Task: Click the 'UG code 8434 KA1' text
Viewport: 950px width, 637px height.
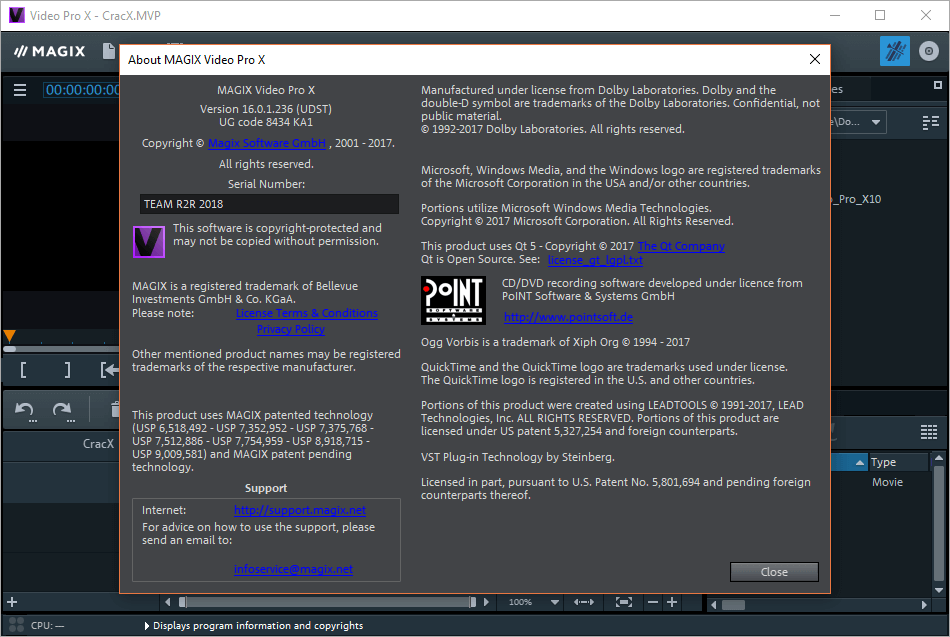Action: coord(266,122)
